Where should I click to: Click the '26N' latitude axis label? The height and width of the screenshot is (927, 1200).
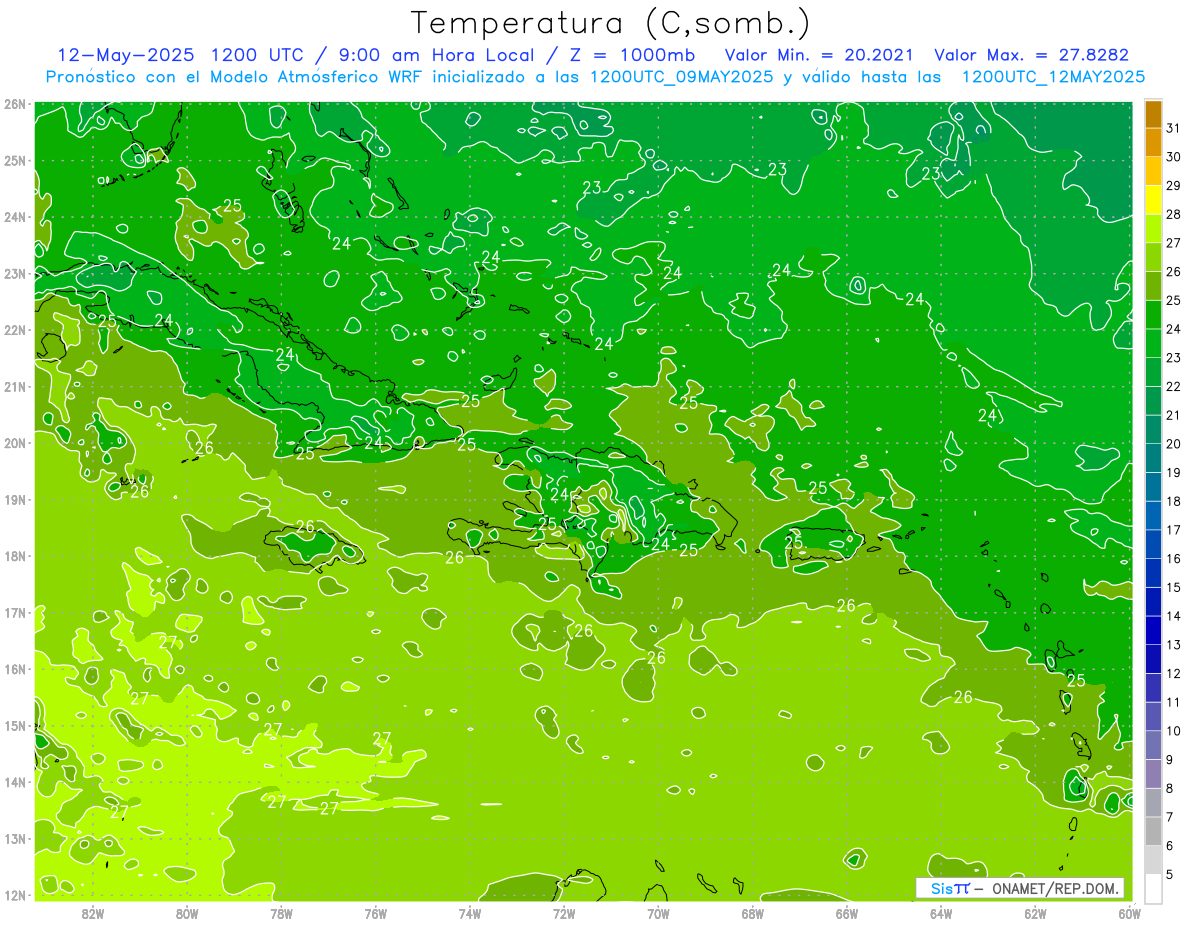click(15, 104)
